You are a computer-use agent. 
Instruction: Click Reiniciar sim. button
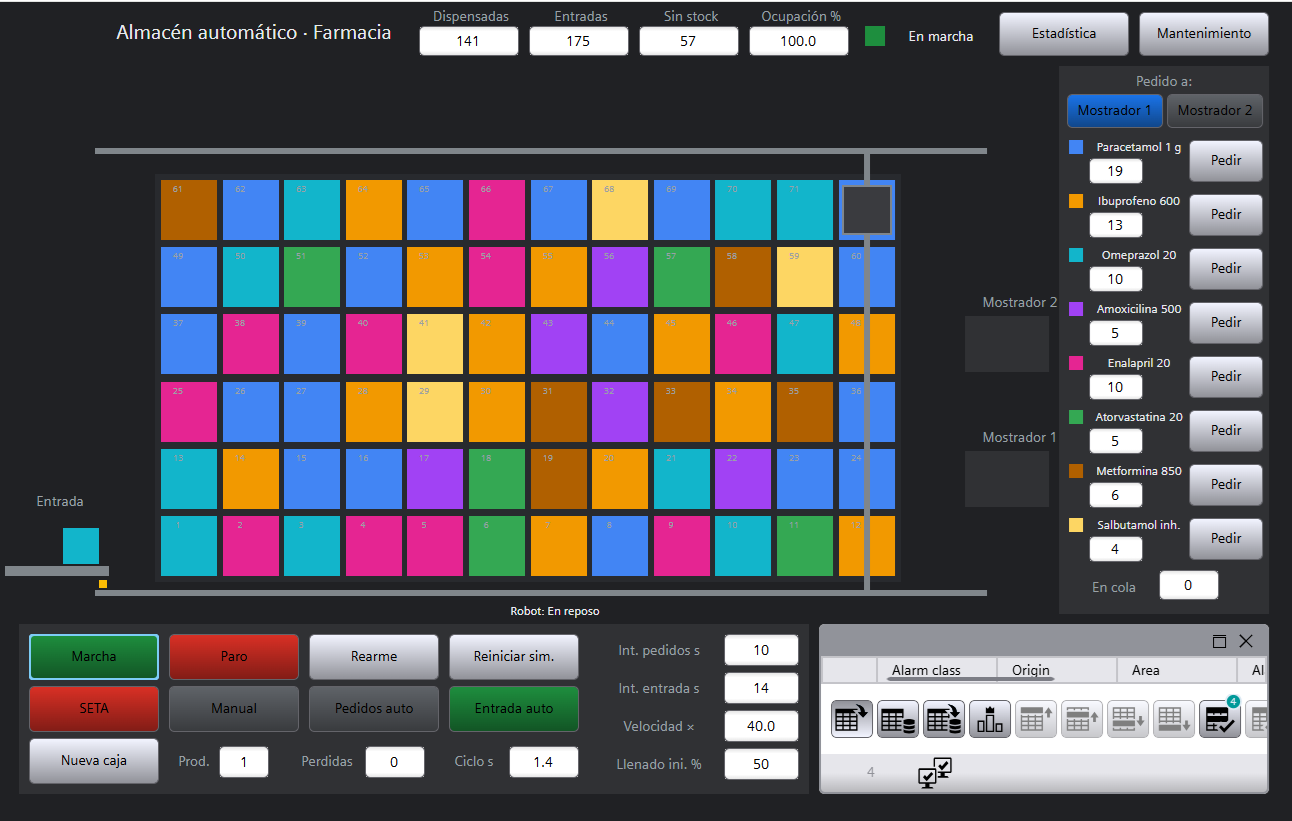point(514,657)
